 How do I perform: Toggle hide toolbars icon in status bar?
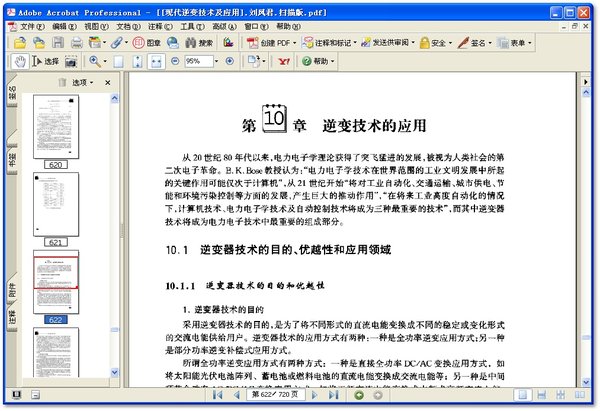click(x=35, y=395)
